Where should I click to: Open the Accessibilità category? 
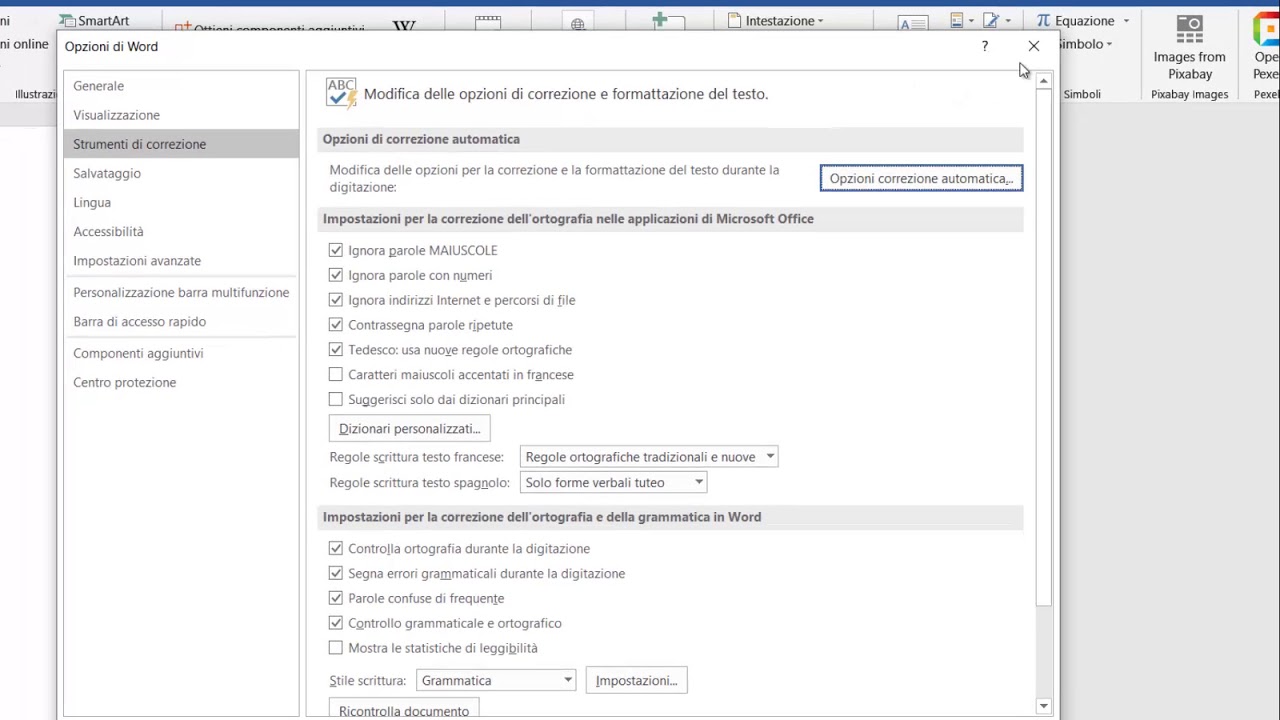pyautogui.click(x=181, y=231)
